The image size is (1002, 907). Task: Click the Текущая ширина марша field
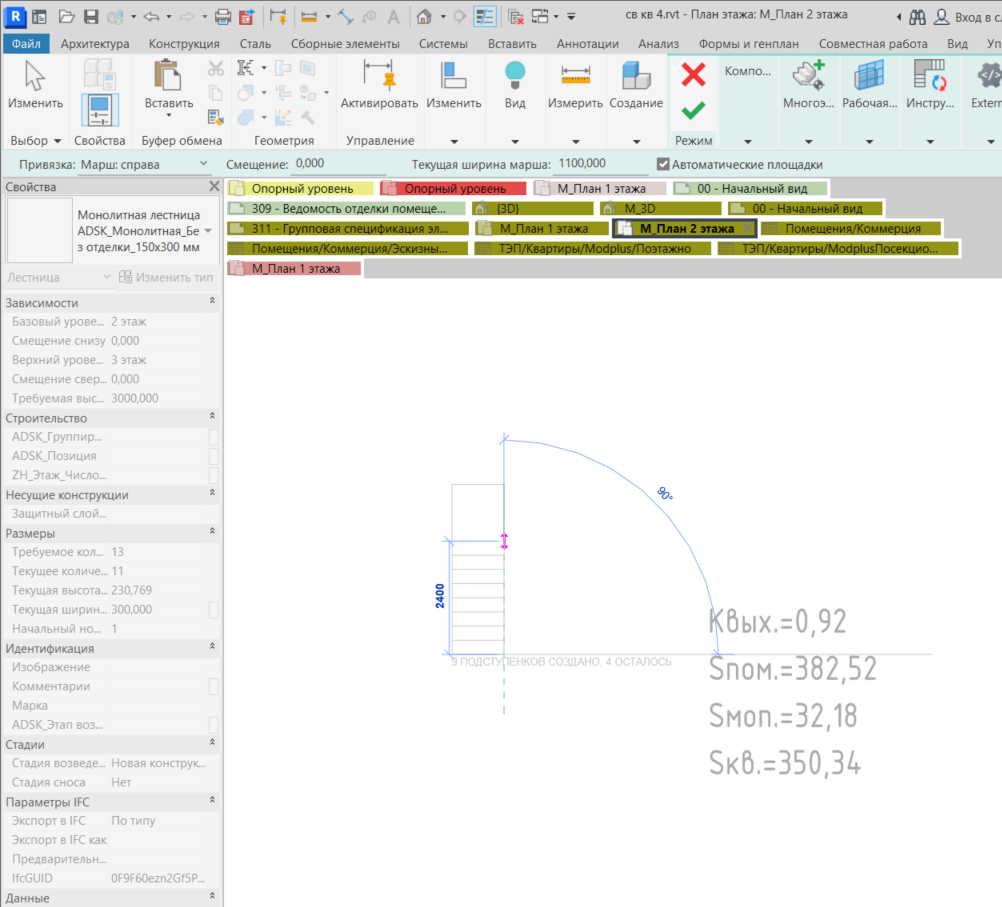(603, 164)
